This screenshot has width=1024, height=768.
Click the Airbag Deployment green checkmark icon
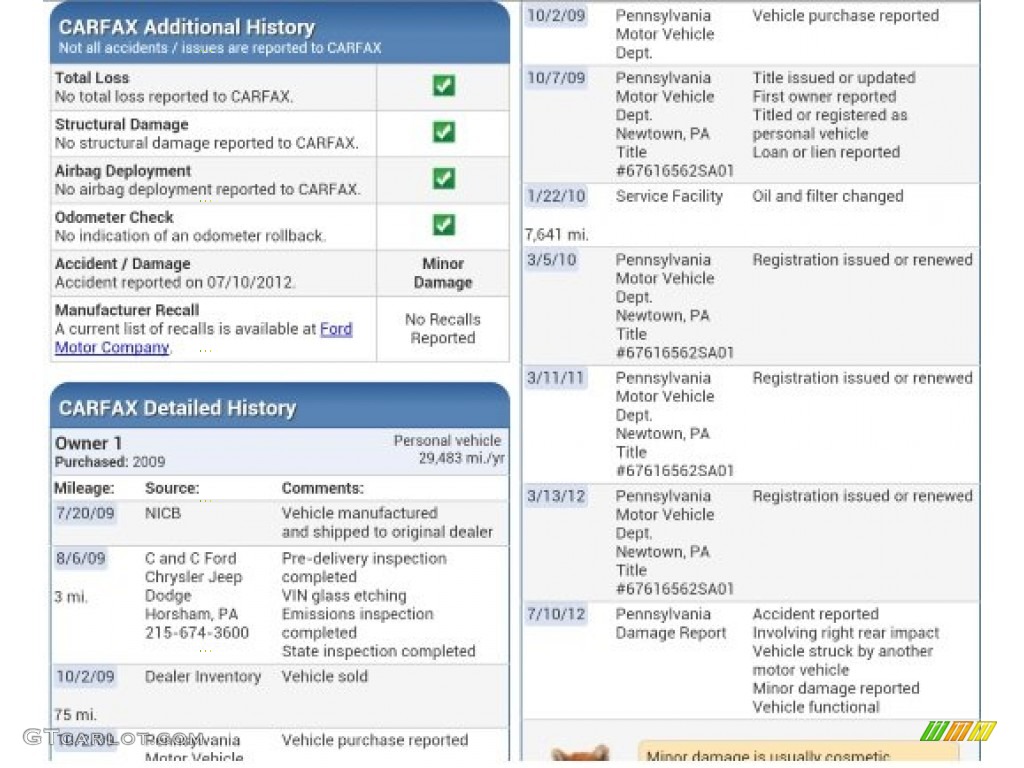(443, 178)
